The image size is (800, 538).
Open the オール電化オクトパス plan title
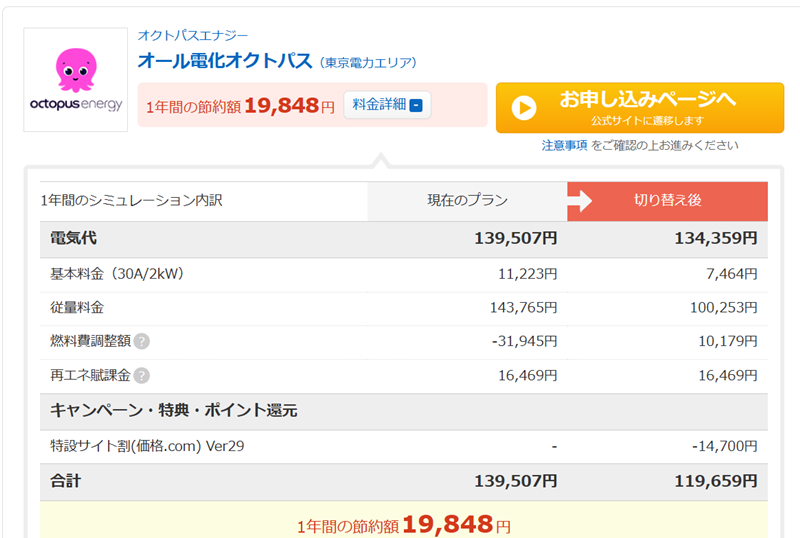(x=225, y=61)
